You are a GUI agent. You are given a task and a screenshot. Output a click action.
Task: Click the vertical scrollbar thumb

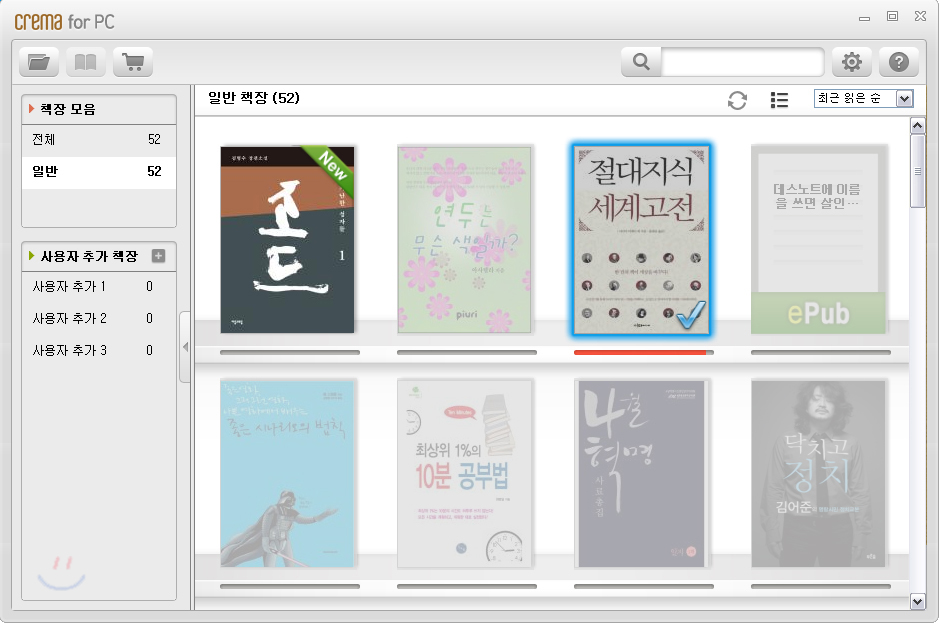click(917, 171)
